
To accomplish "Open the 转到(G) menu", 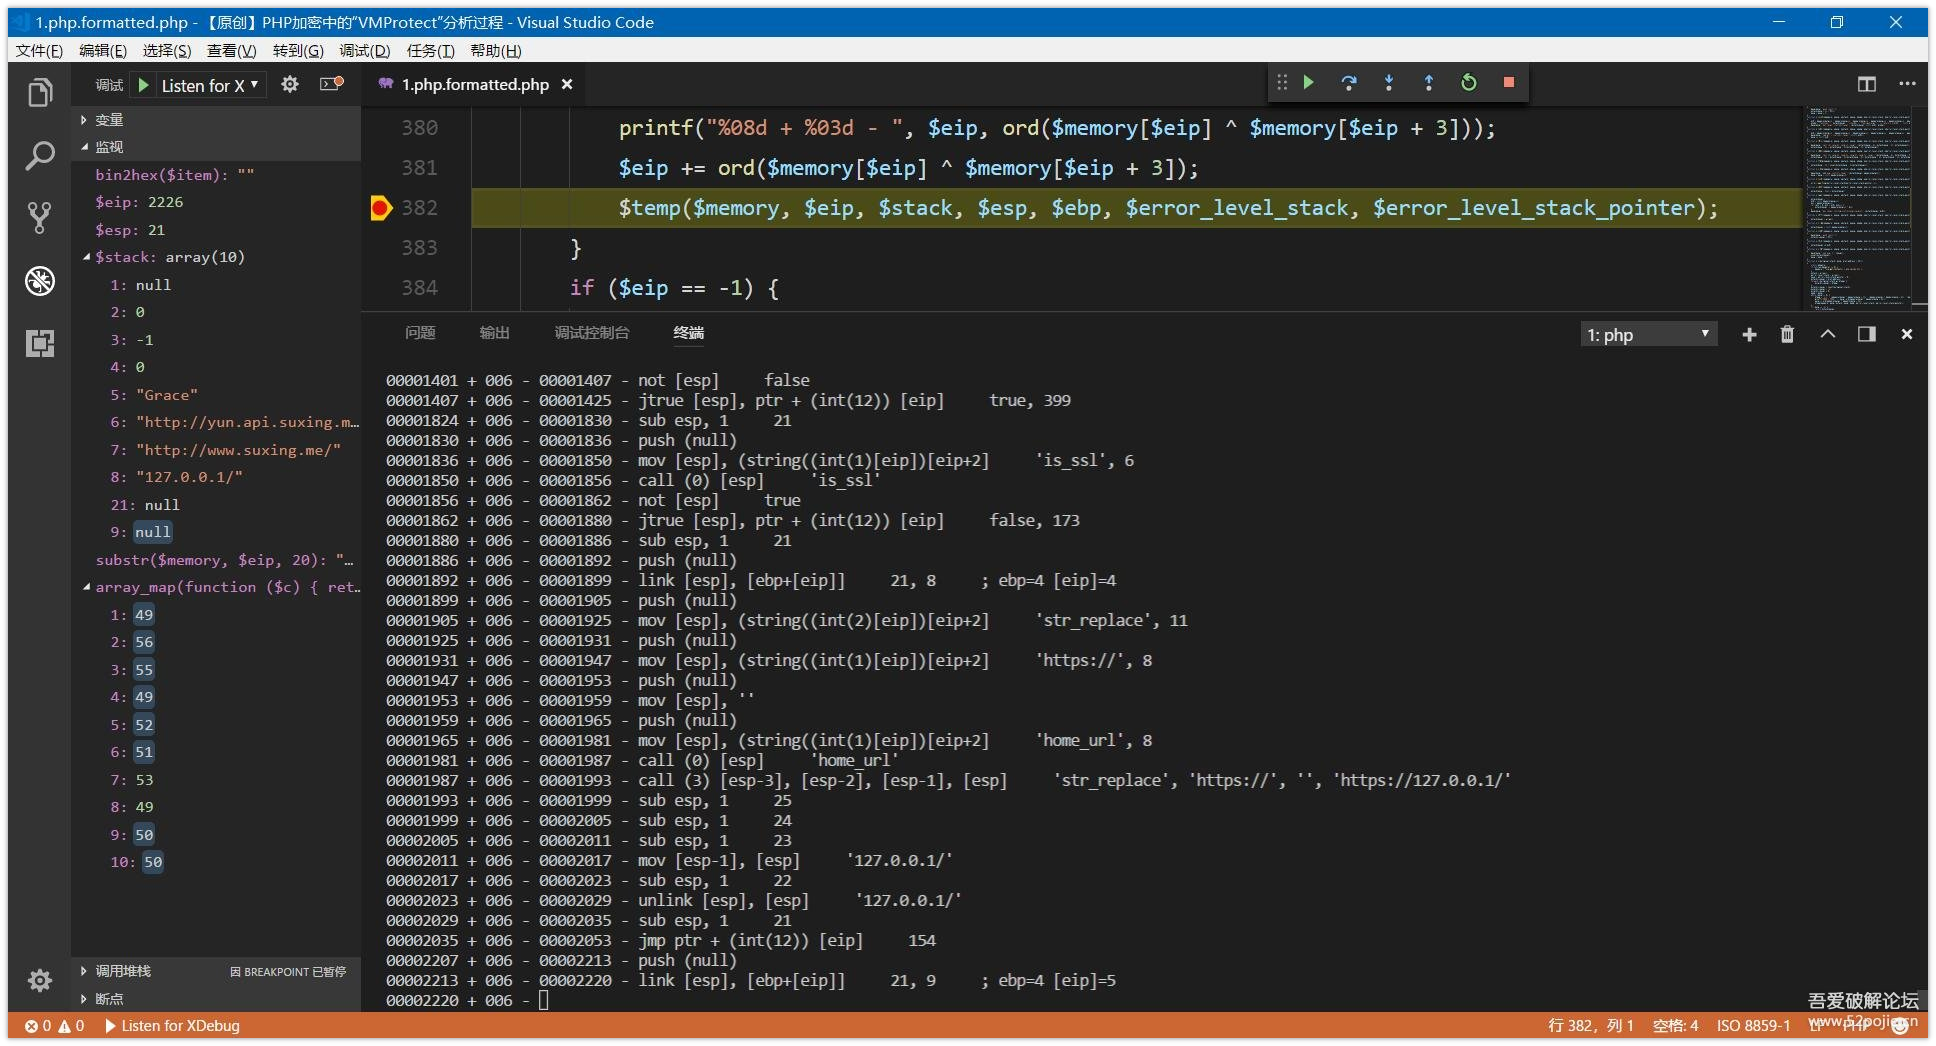I will [x=298, y=50].
